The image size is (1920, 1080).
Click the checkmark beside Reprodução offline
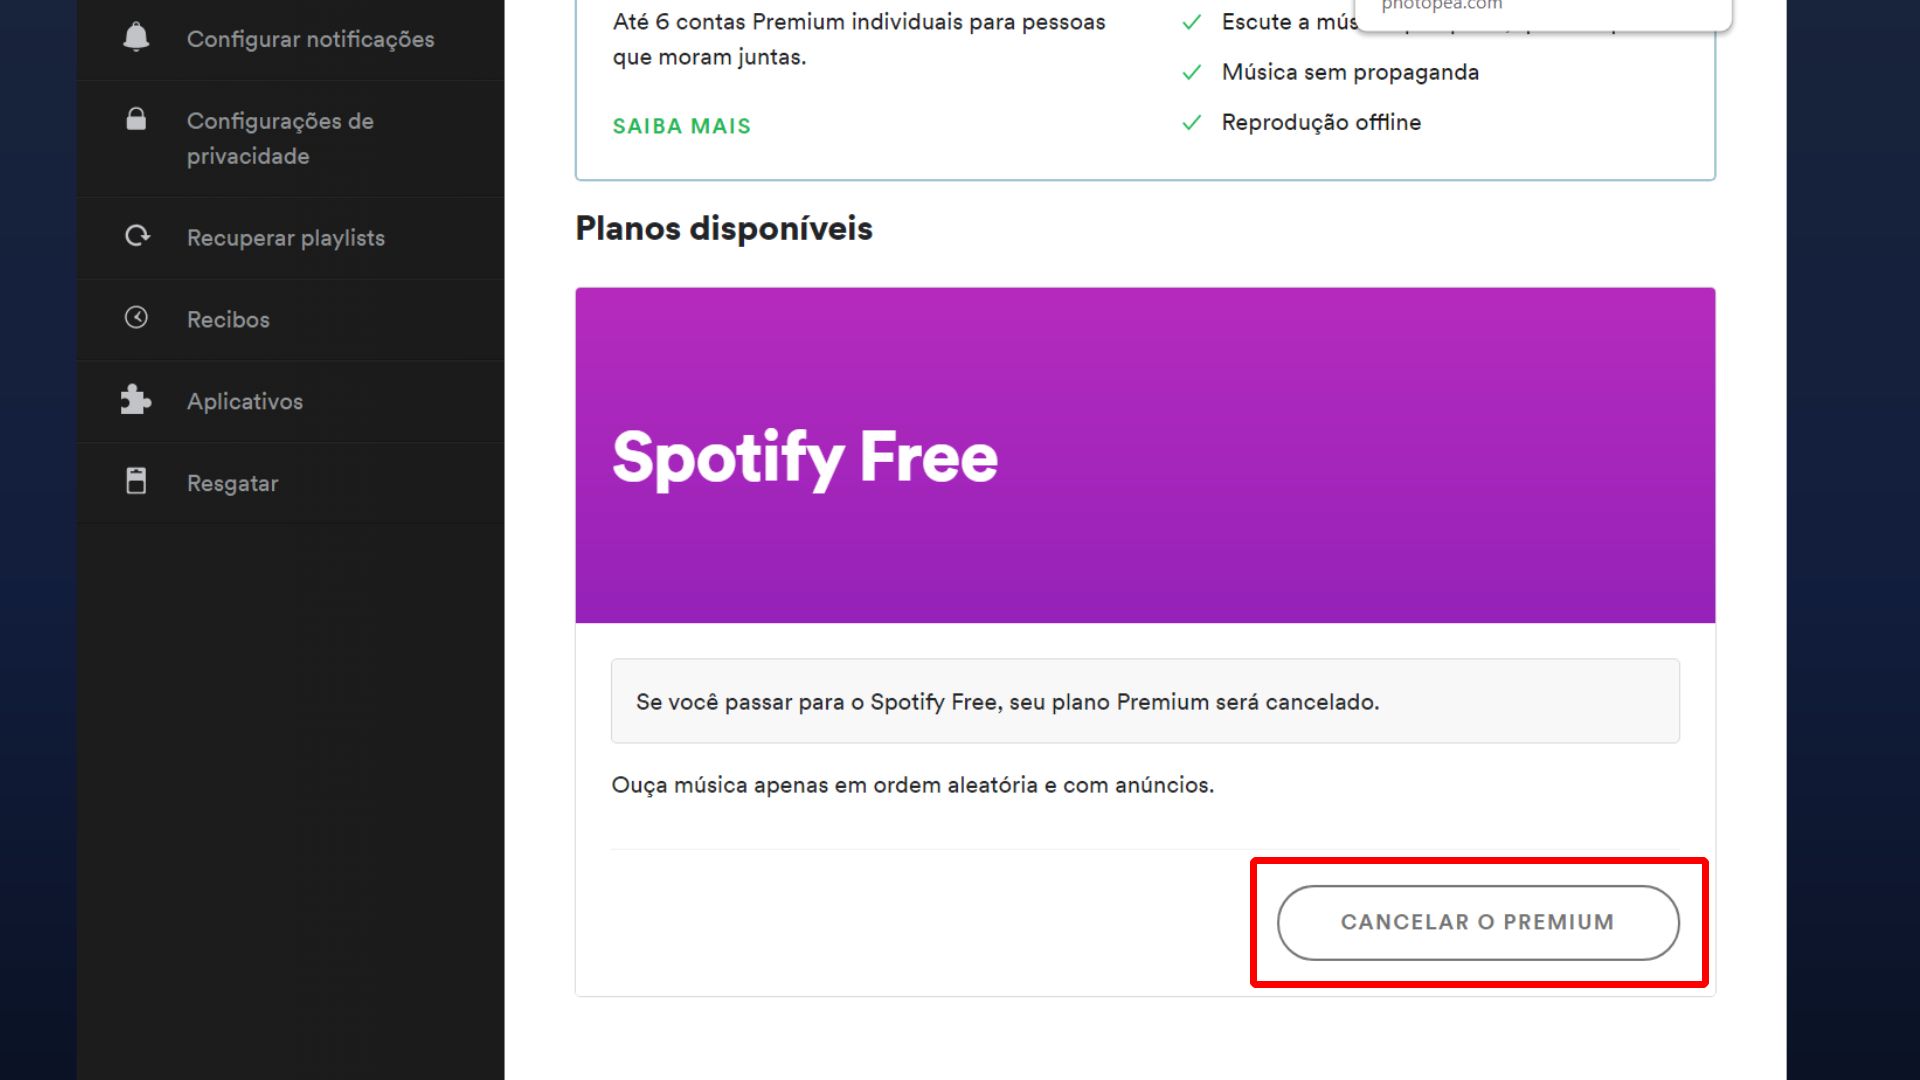click(x=1192, y=122)
